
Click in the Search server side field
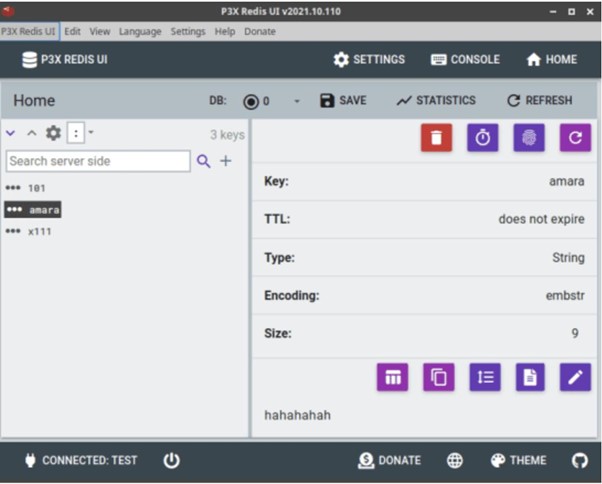pos(98,161)
